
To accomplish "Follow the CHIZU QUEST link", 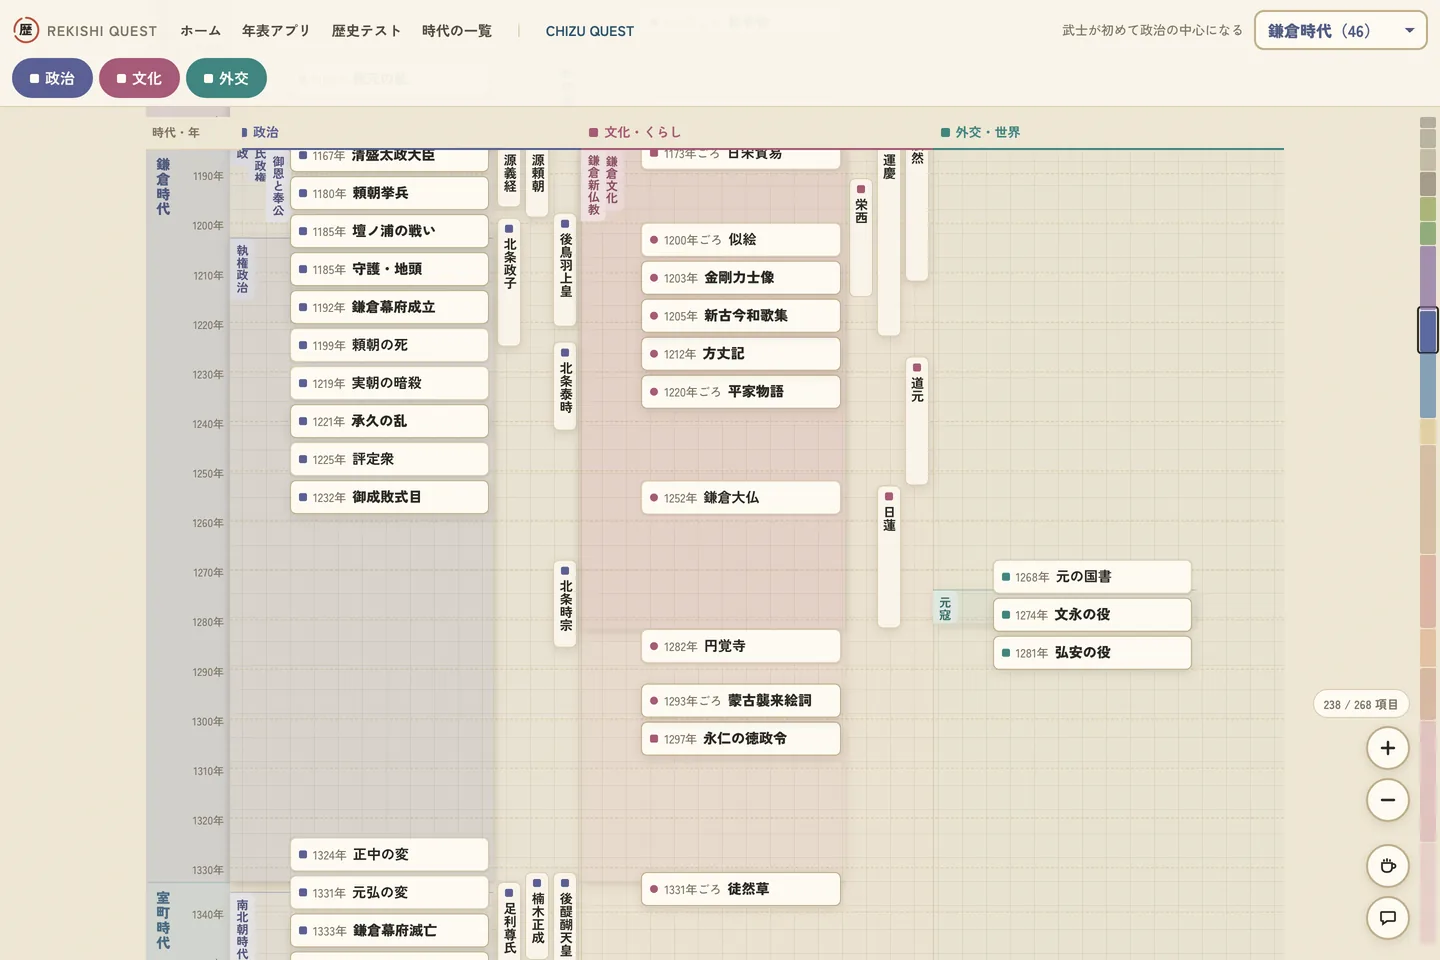I will [590, 31].
